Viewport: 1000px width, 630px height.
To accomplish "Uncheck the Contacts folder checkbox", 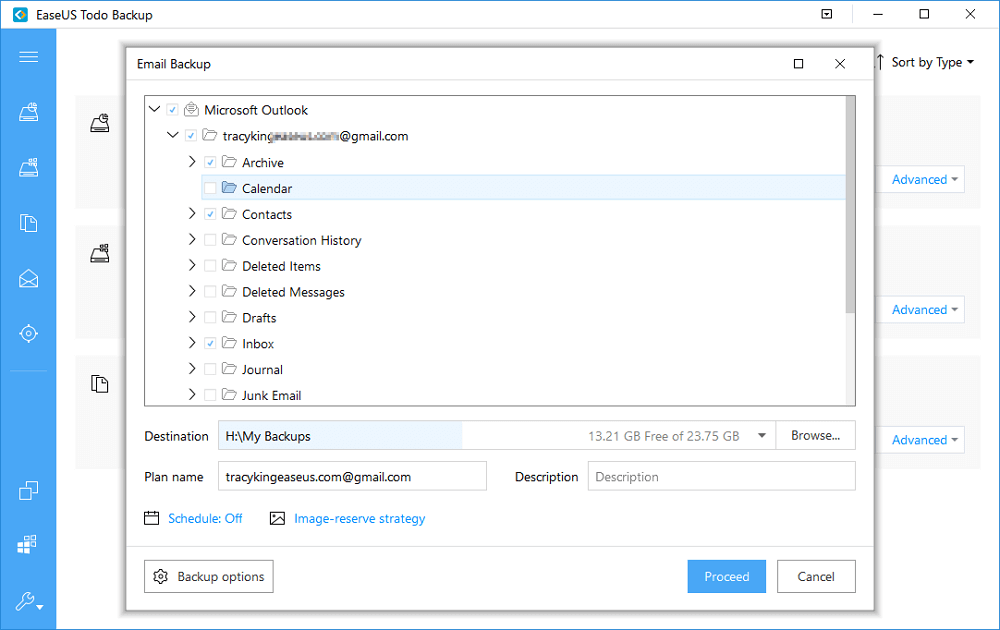I will (210, 214).
